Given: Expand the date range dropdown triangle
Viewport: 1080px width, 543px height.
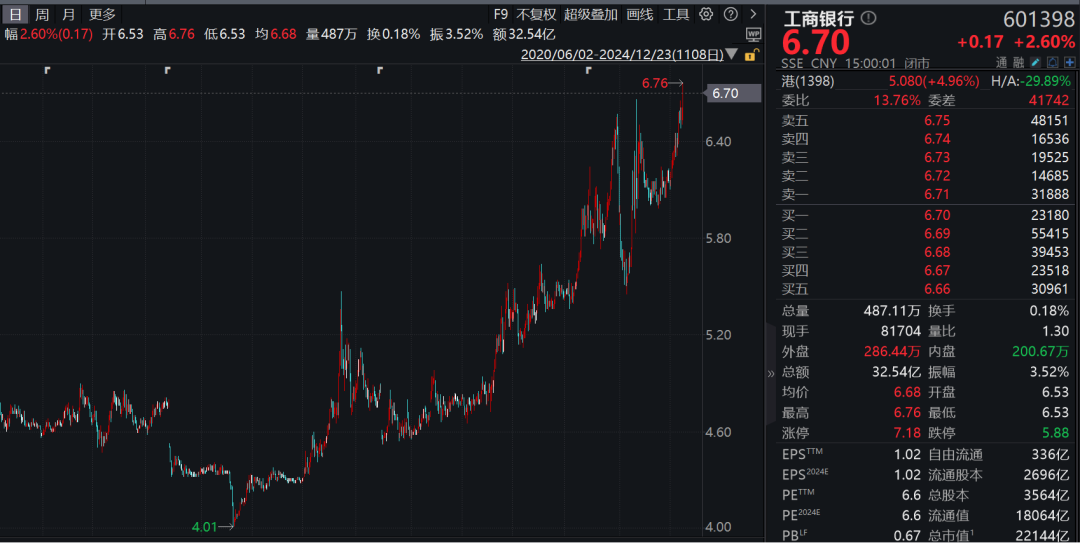Looking at the screenshot, I should 732,55.
